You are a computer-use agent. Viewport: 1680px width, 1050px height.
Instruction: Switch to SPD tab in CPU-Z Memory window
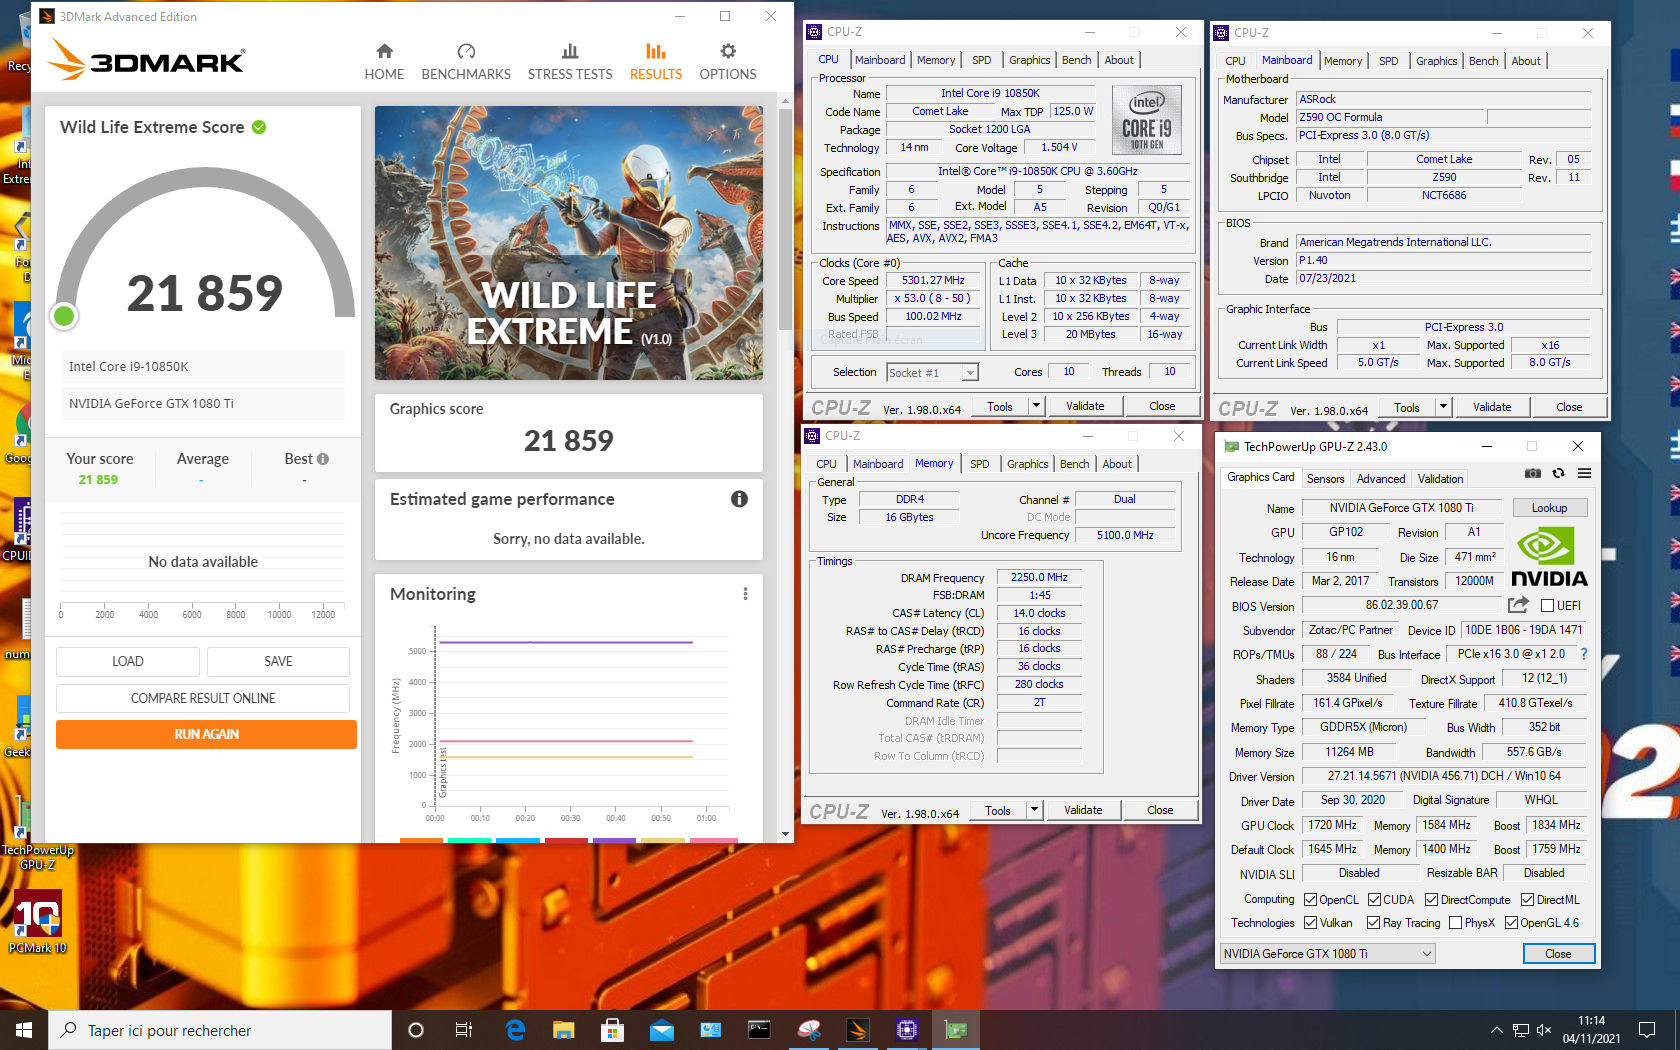(x=979, y=464)
